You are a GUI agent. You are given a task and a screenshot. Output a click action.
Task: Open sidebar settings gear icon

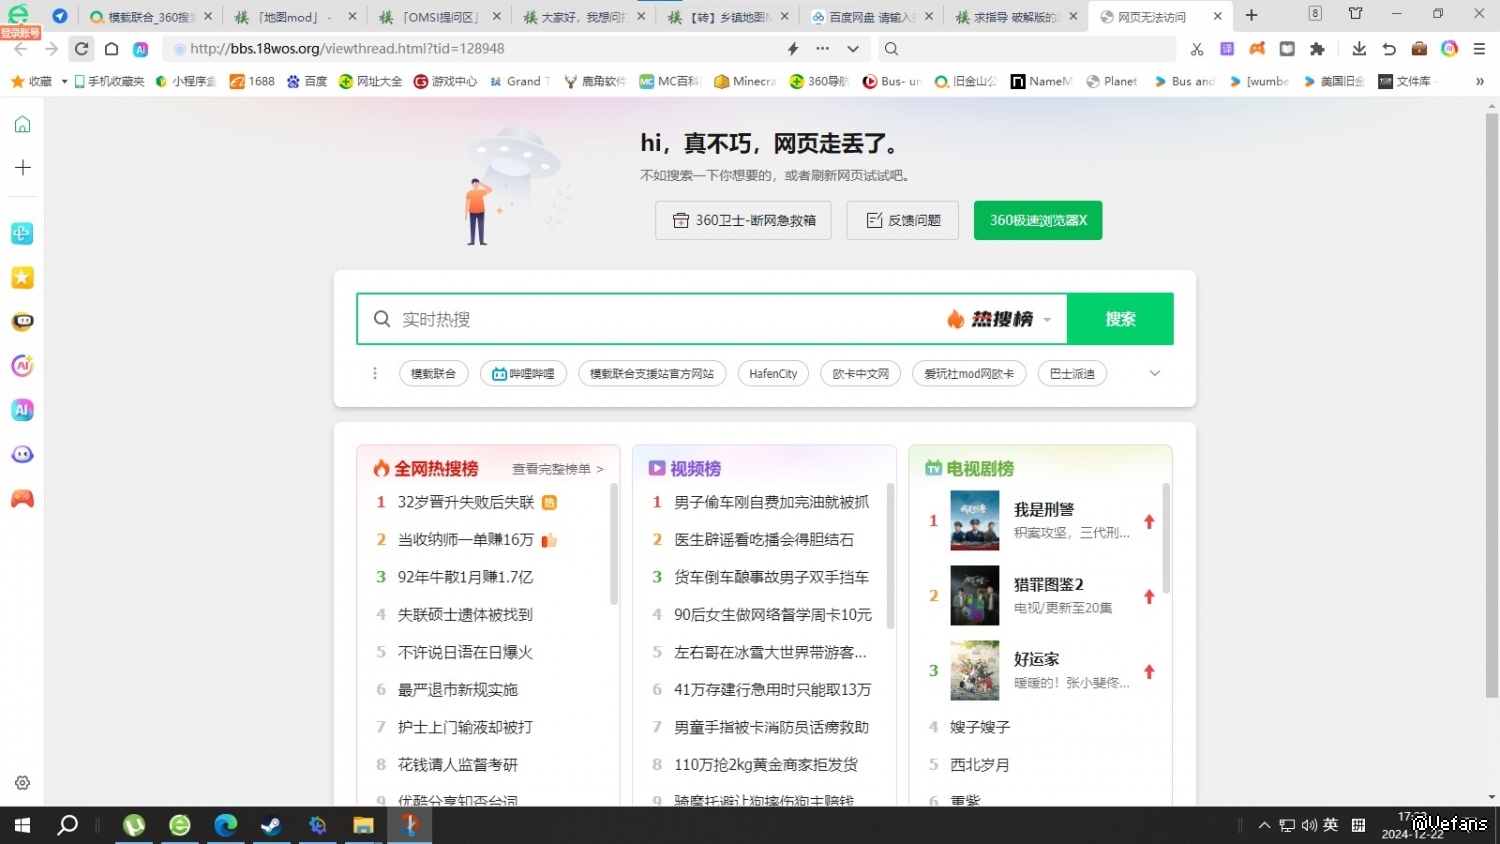(22, 783)
